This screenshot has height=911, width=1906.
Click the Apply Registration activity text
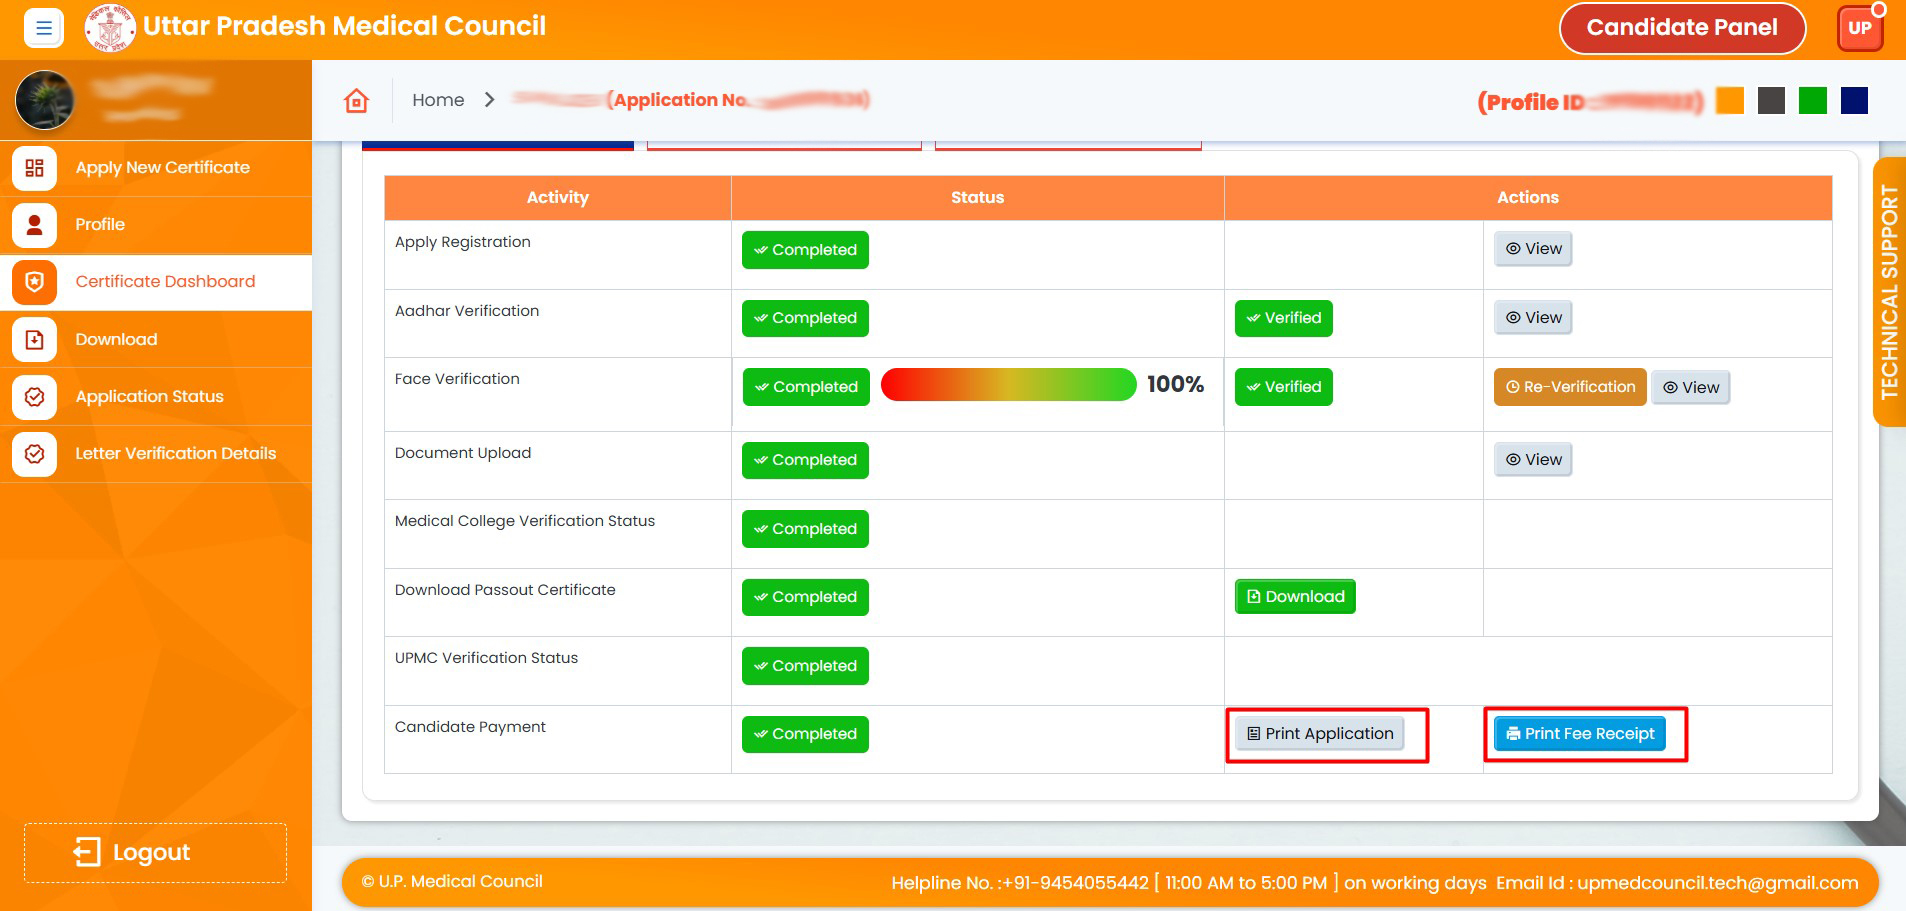tap(463, 242)
